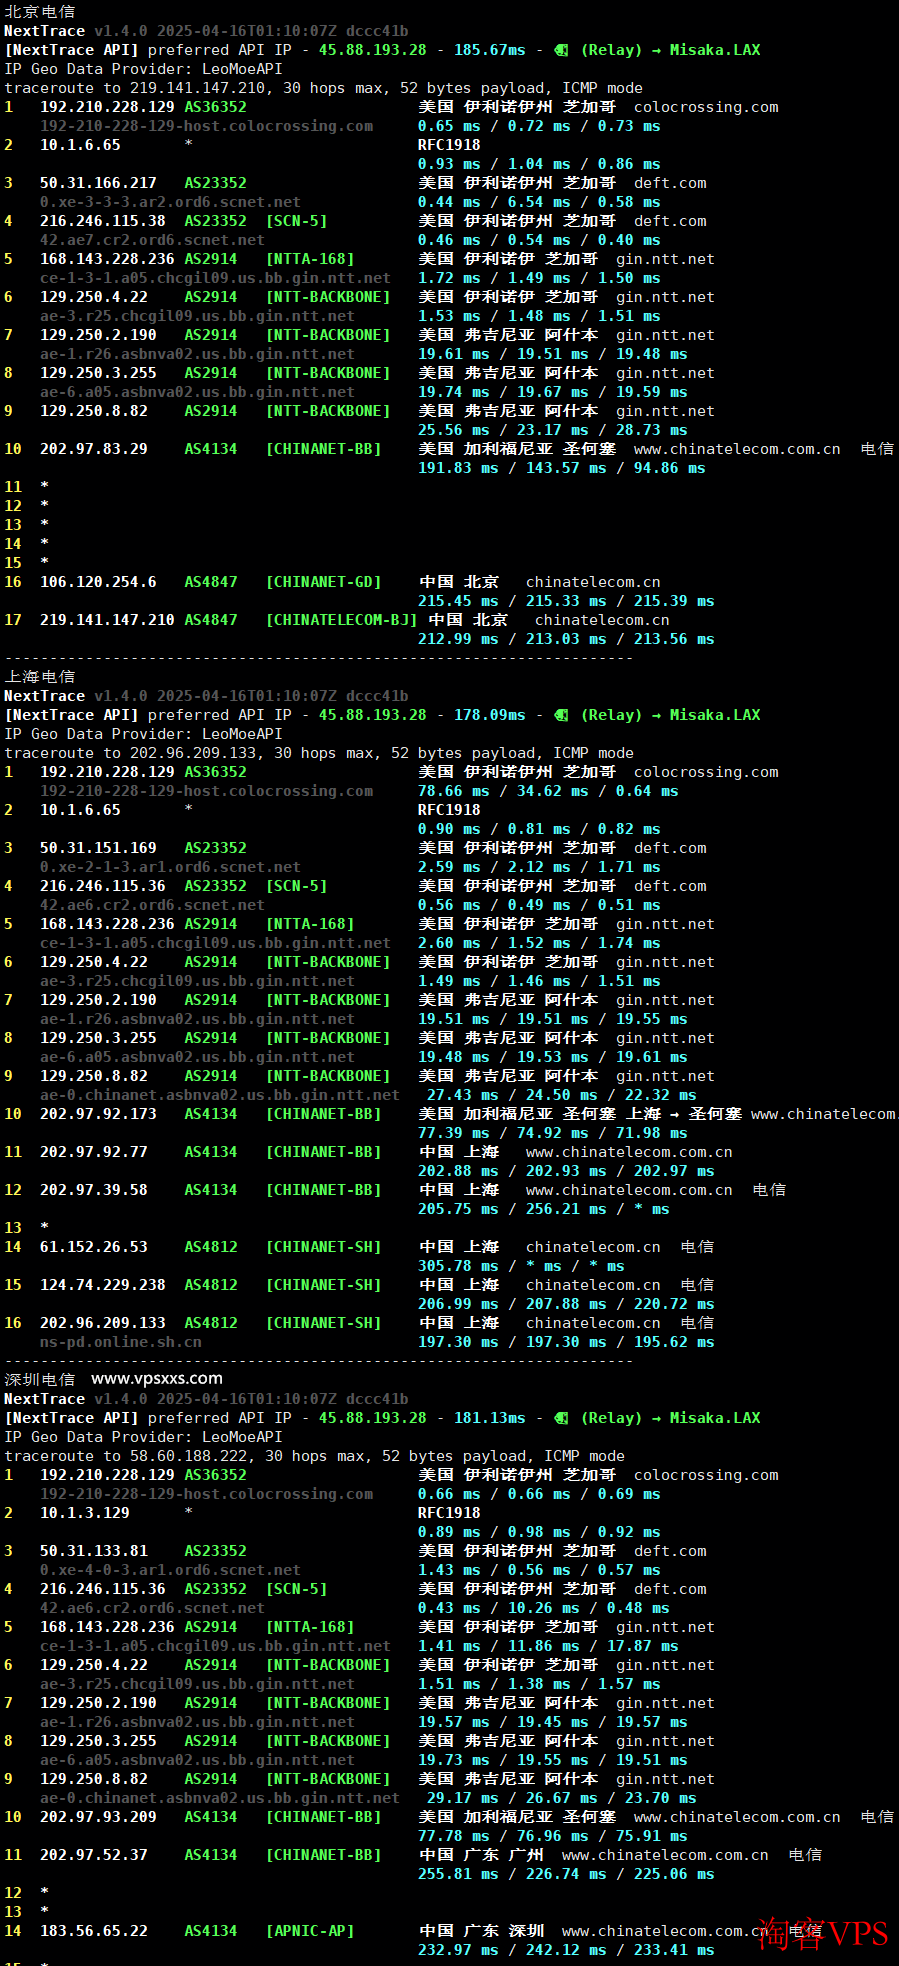899x1966 pixels.
Task: Select hop IP 61.152.26.53
Action: [x=94, y=1247]
